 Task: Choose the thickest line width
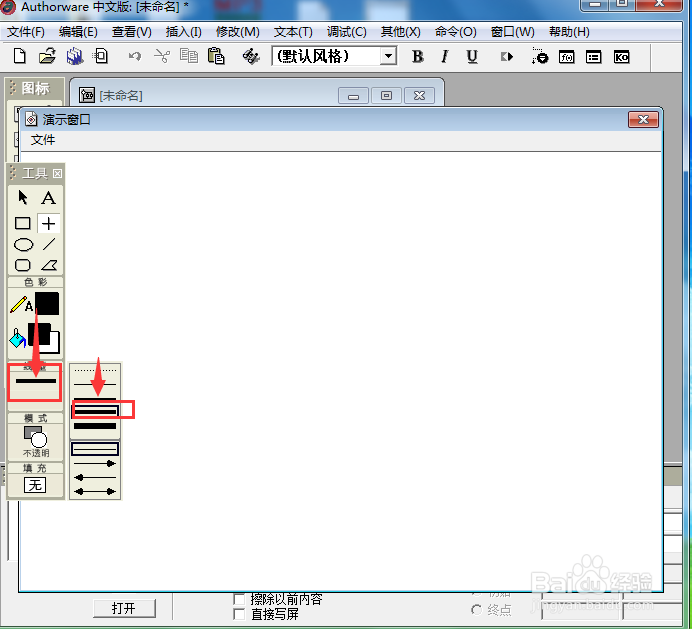[x=95, y=426]
